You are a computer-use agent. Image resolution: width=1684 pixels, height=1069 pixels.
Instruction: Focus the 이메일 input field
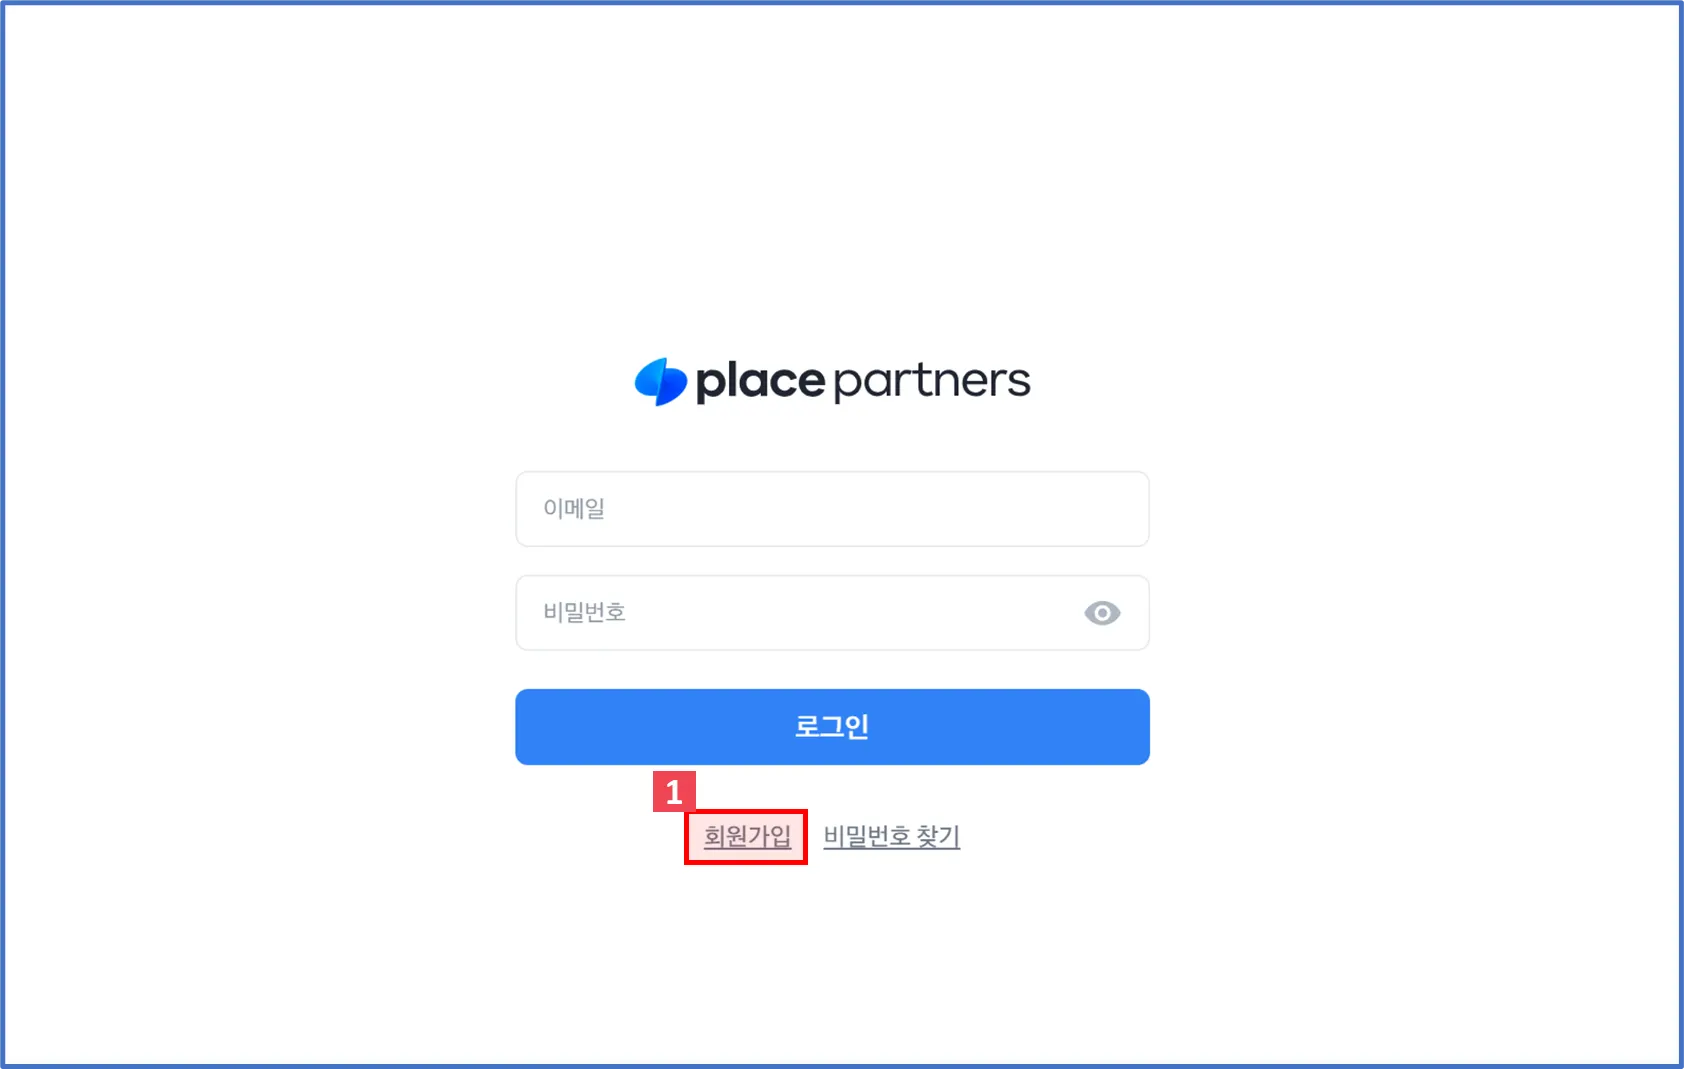(832, 509)
